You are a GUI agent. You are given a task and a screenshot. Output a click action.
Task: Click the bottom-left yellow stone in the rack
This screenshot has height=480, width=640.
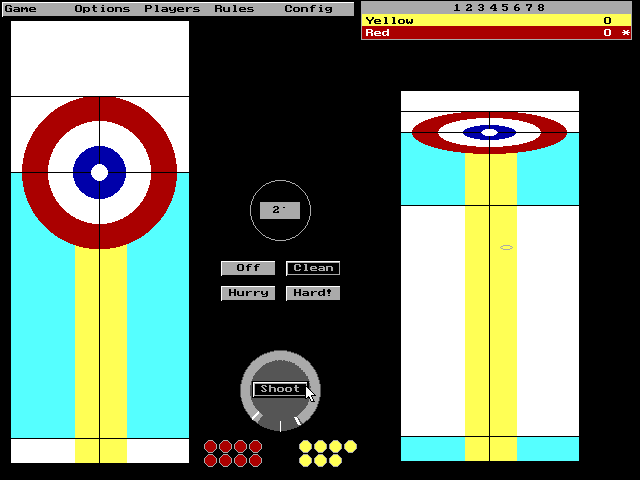pyautogui.click(x=305, y=460)
